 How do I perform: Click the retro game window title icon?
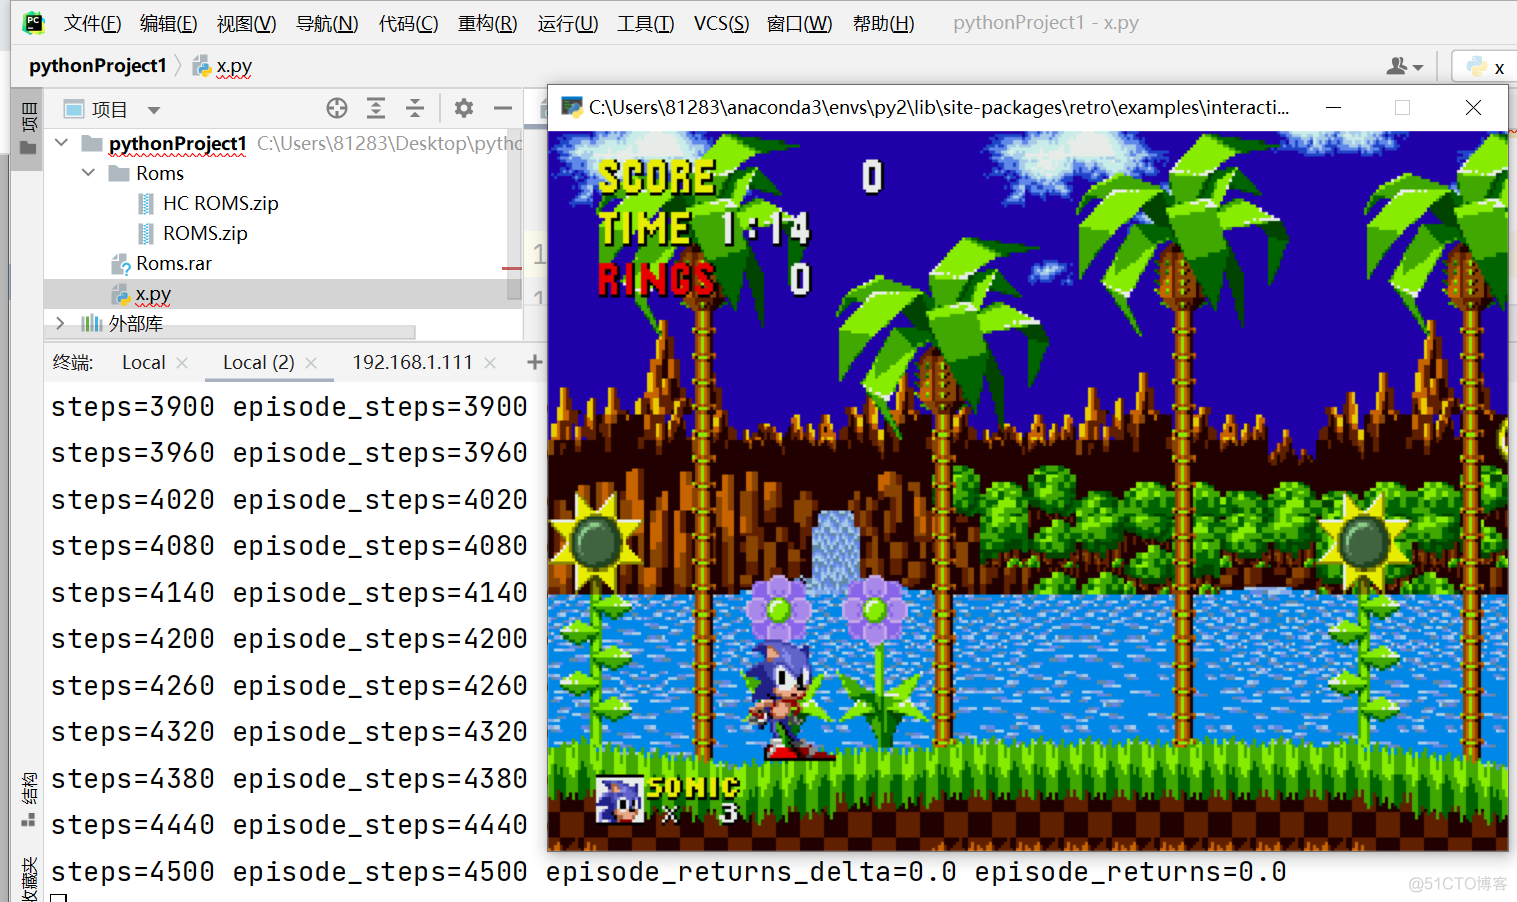pyautogui.click(x=572, y=107)
